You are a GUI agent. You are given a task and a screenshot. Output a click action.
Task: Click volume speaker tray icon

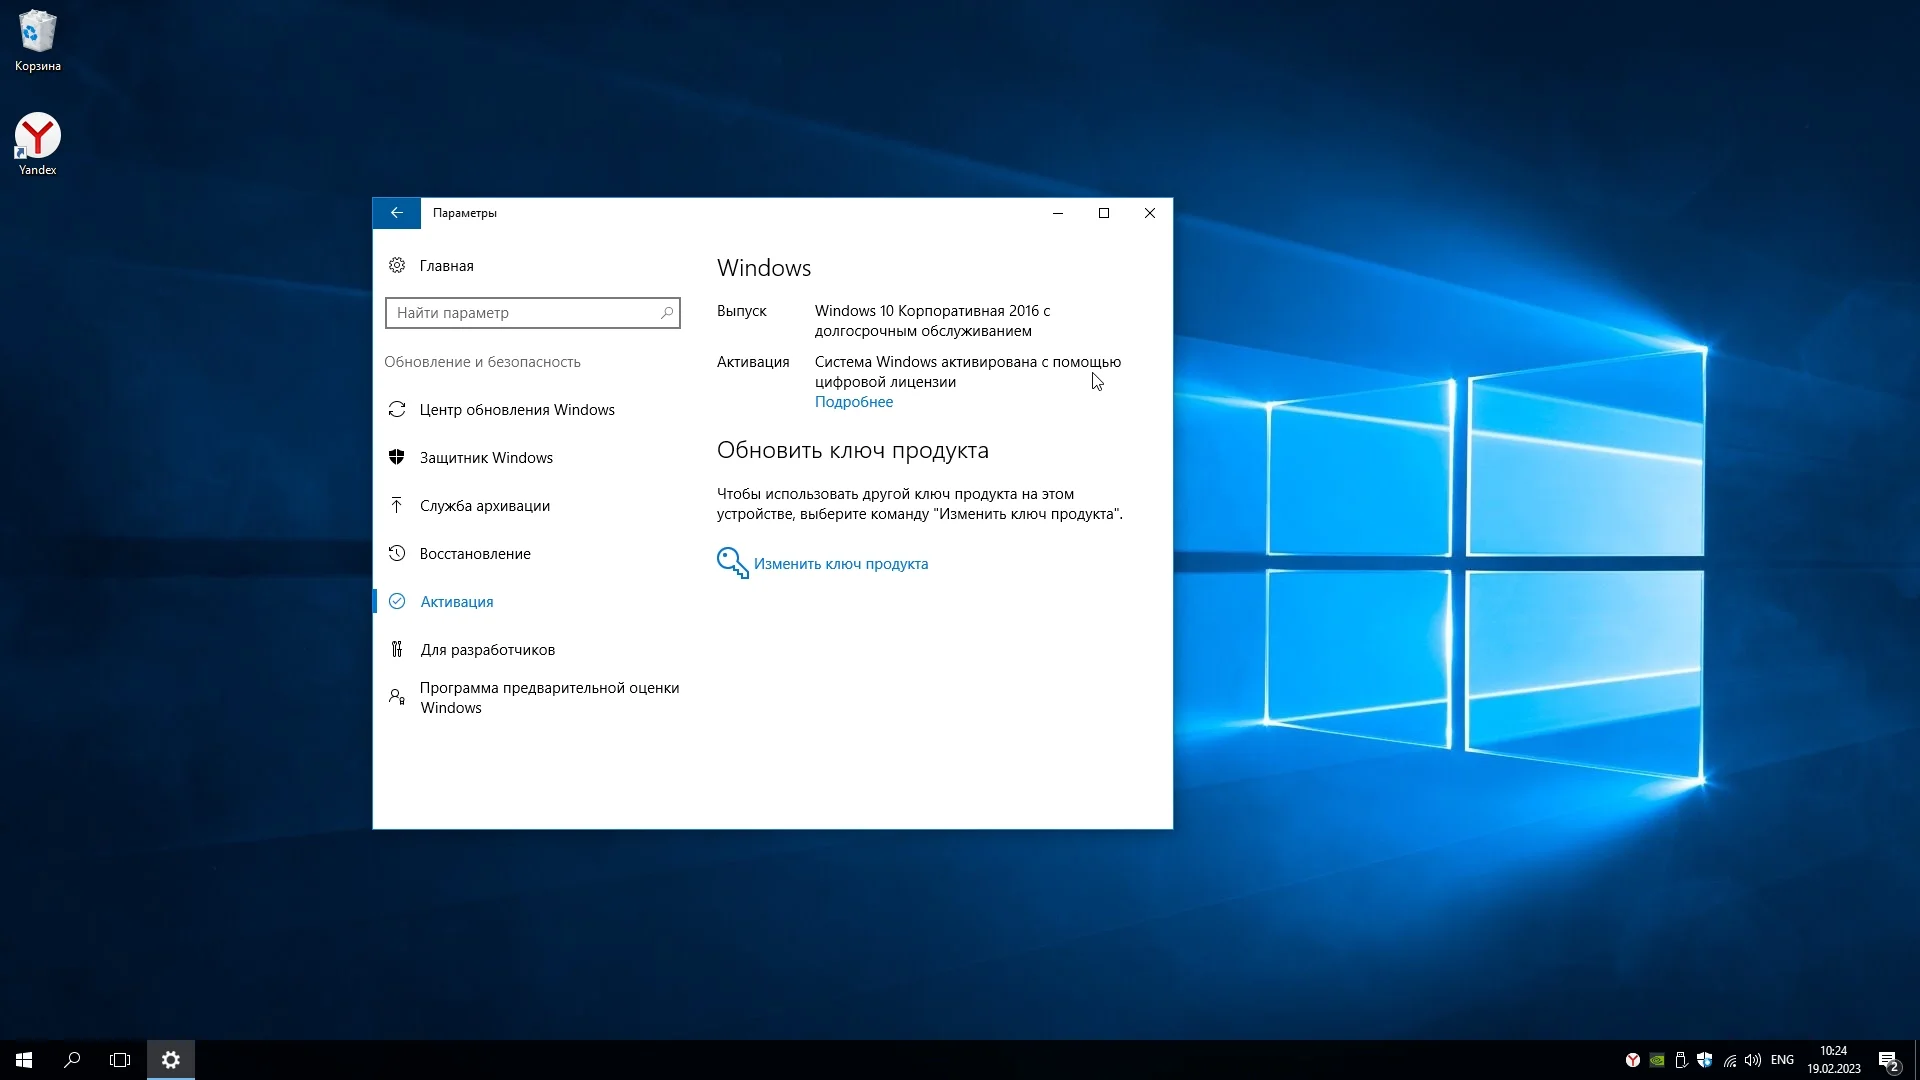coord(1752,1060)
